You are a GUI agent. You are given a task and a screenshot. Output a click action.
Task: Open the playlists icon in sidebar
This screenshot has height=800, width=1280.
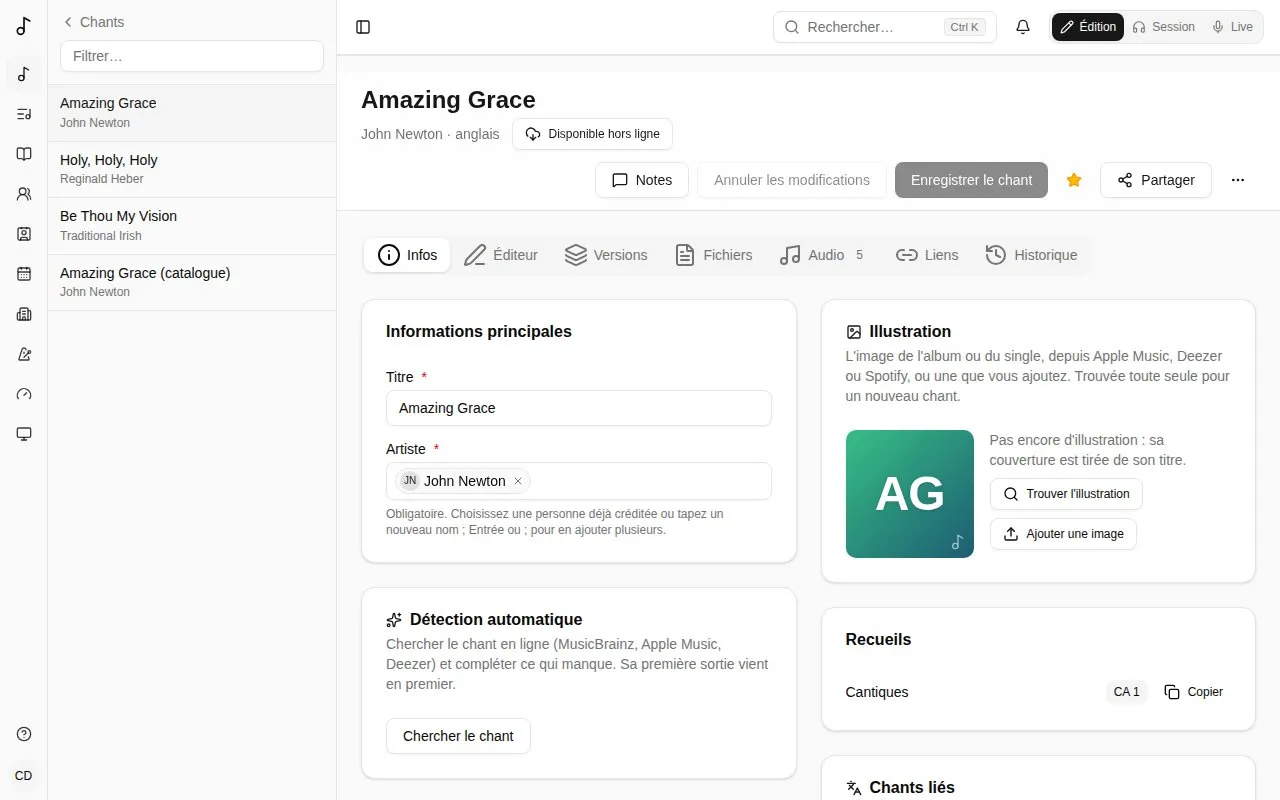pos(24,114)
